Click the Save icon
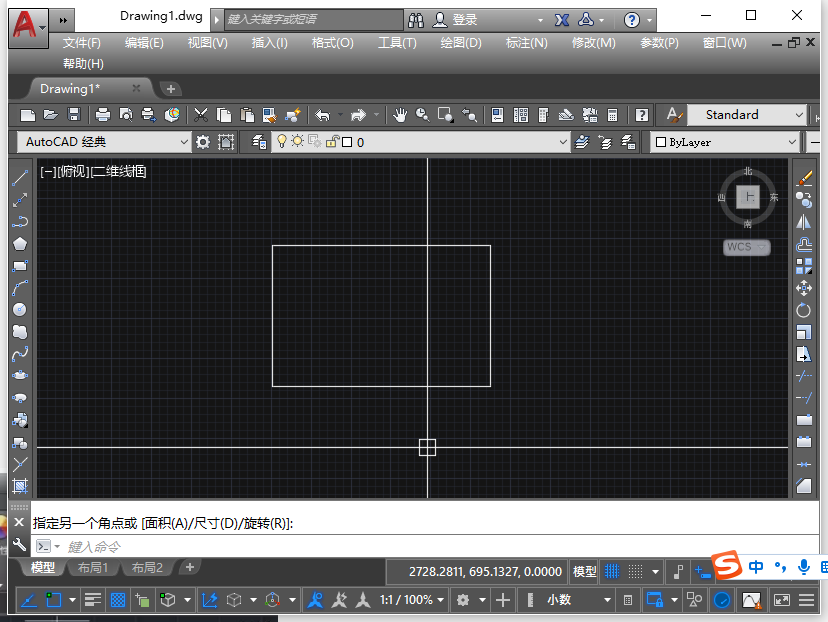This screenshot has height=622, width=828. pos(74,115)
